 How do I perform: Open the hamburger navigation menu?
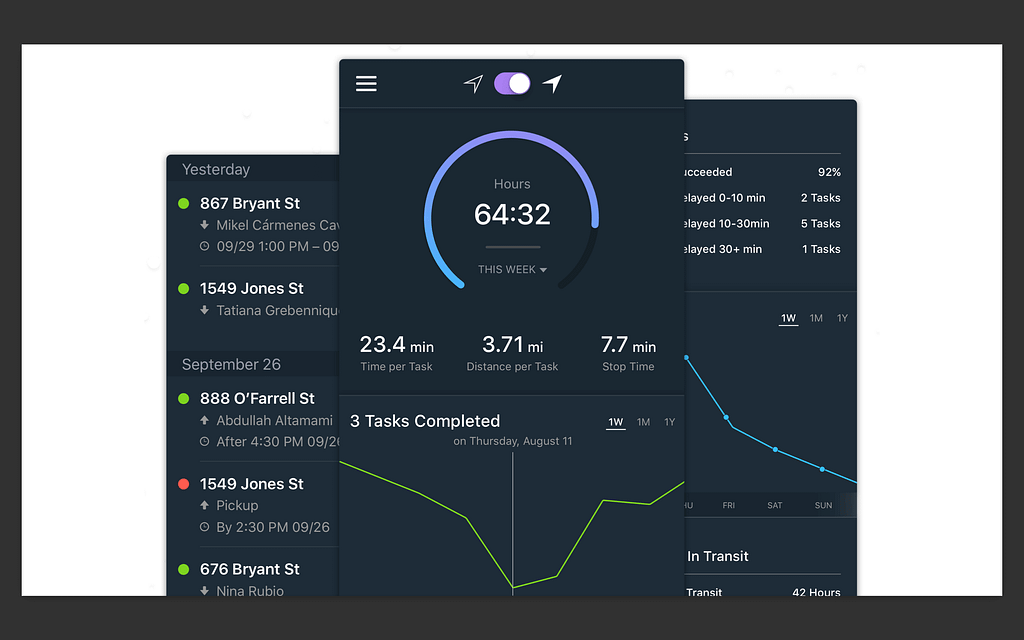click(x=366, y=84)
